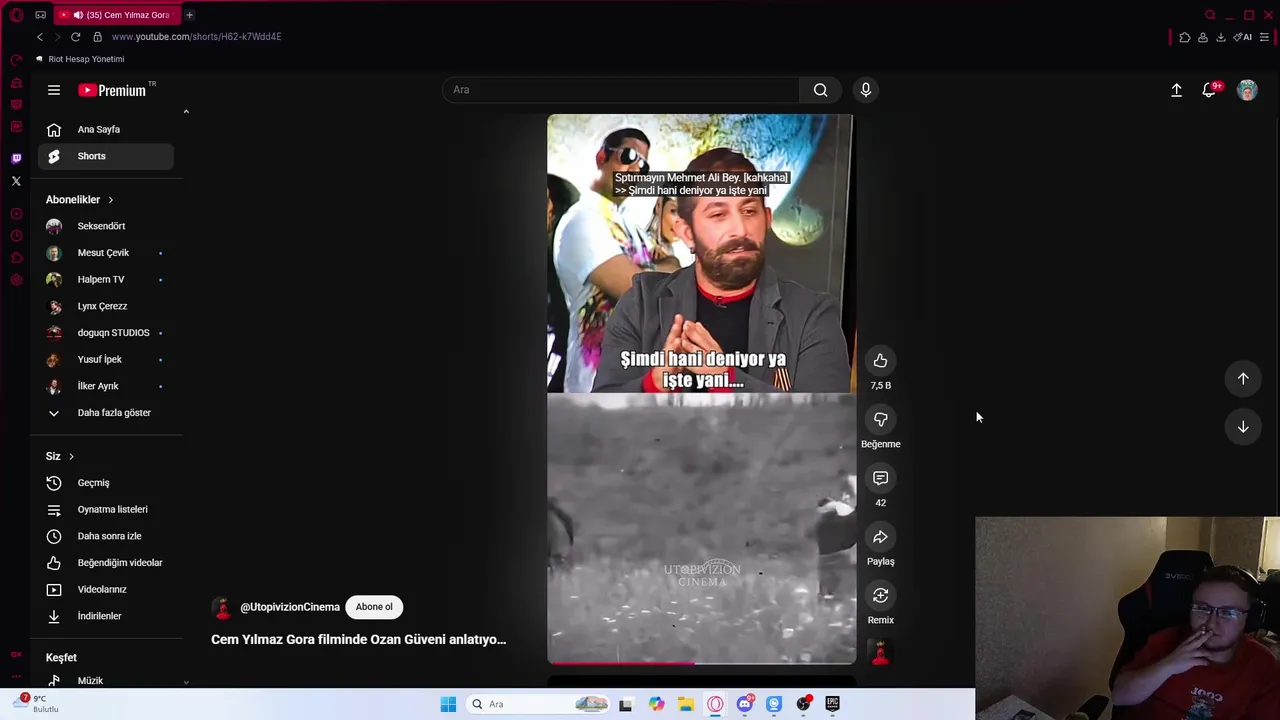The height and width of the screenshot is (720, 1280).
Task: Expand the Abonelikler section chevron
Action: pyautogui.click(x=110, y=200)
